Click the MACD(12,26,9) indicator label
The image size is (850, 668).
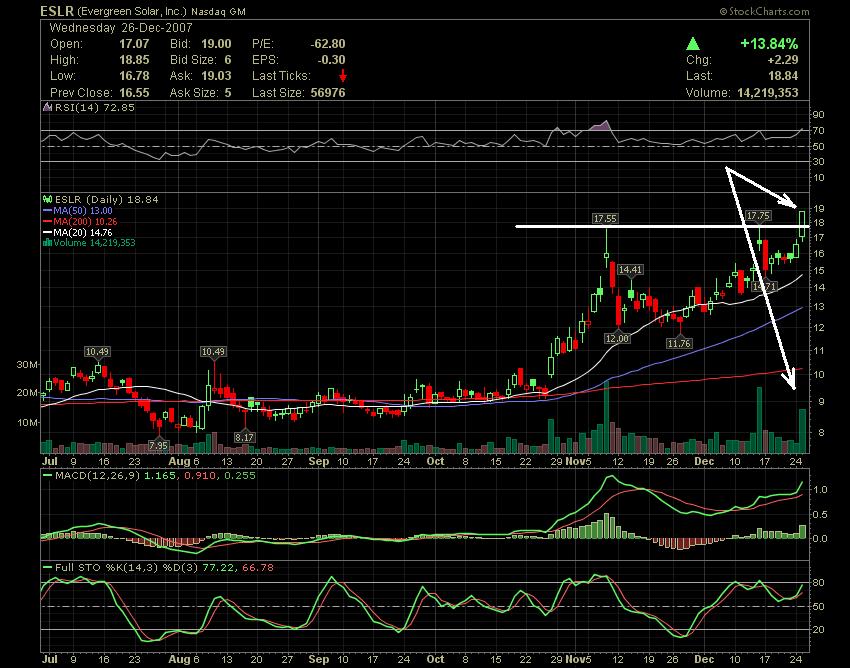tap(96, 476)
